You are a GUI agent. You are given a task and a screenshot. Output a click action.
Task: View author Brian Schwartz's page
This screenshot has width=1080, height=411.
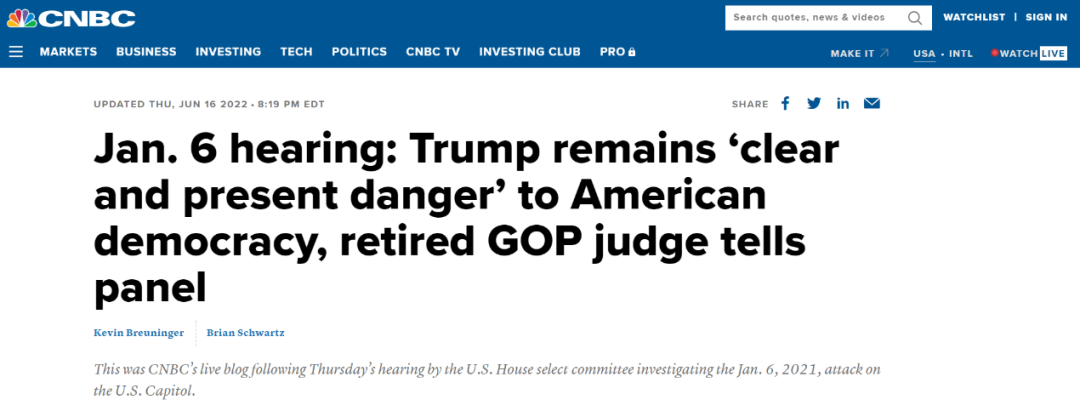tap(246, 333)
